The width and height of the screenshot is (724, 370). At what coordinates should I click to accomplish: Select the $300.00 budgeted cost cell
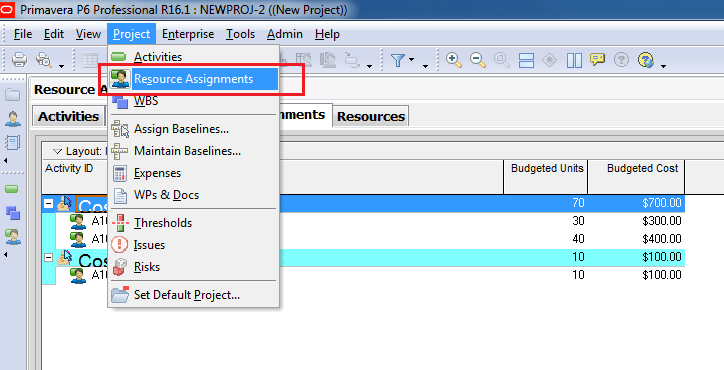pos(636,221)
